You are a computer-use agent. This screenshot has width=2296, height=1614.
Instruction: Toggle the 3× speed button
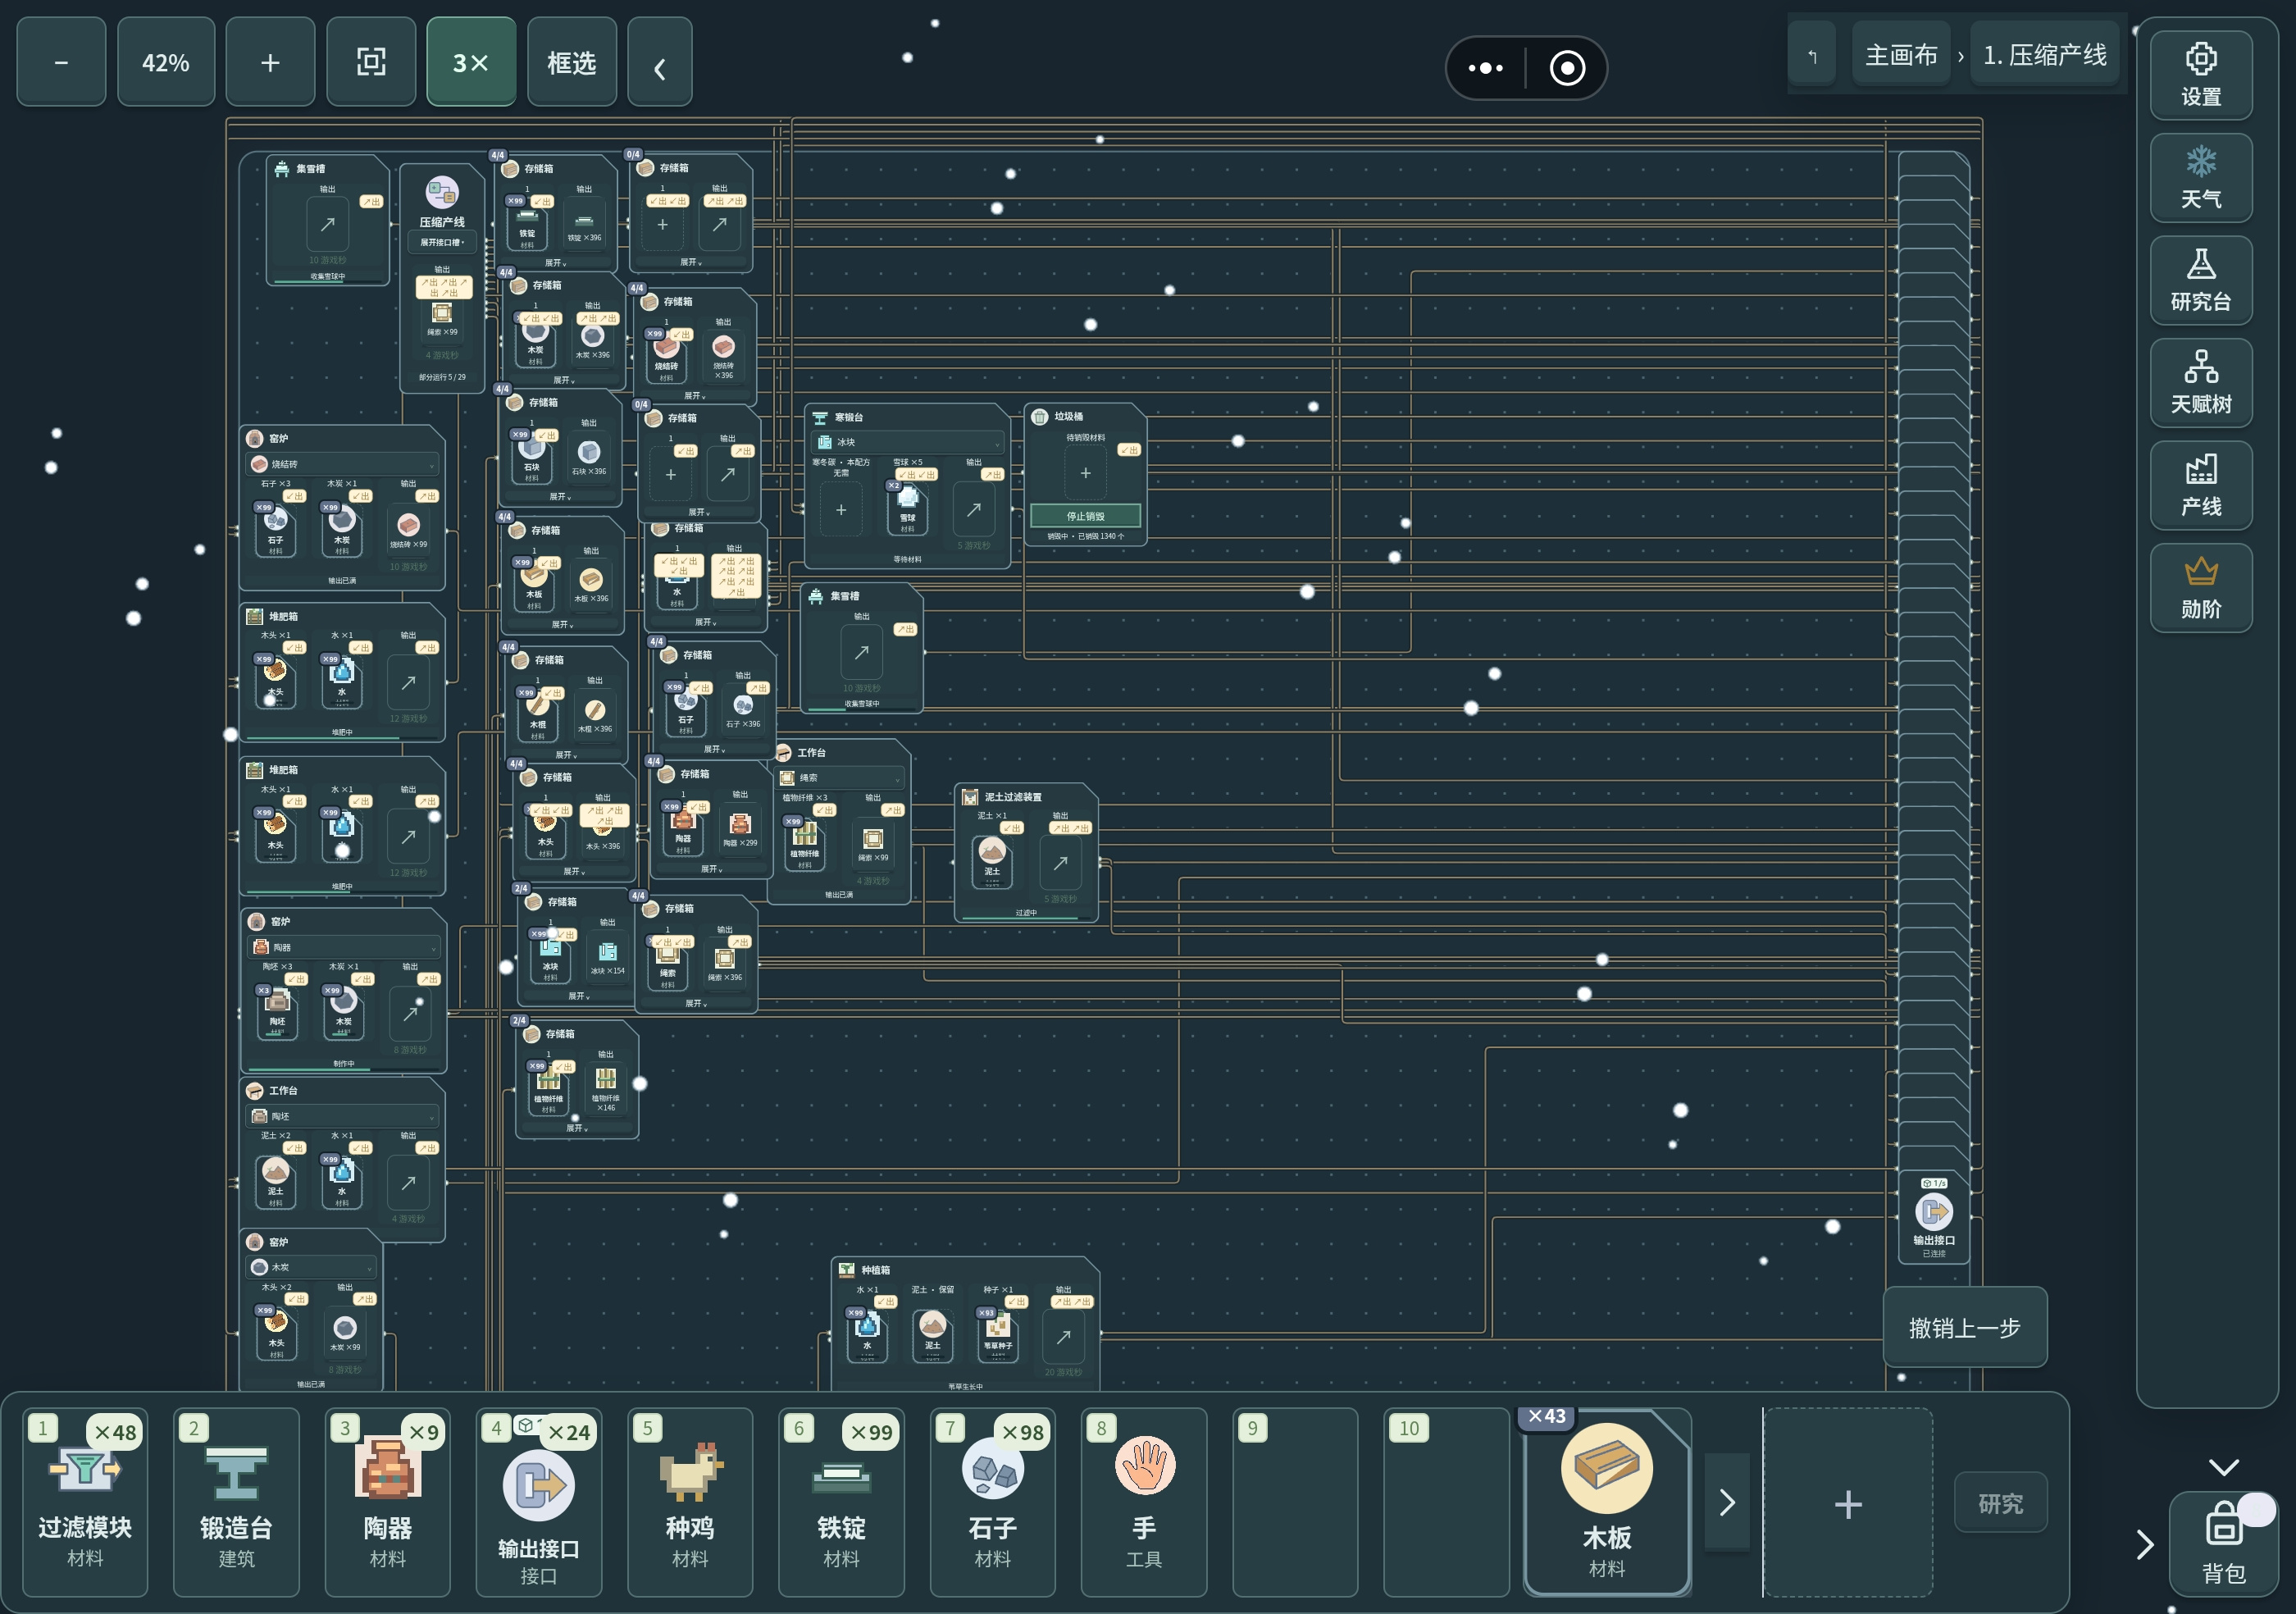point(471,62)
